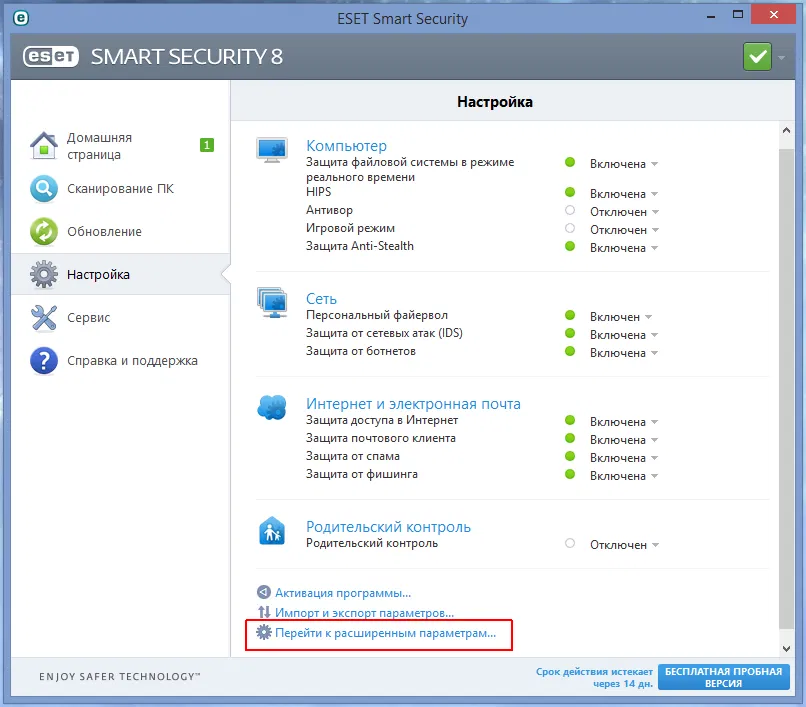Go to Сканирование ПК section
Image resolution: width=806 pixels, height=707 pixels.
pyautogui.click(x=121, y=189)
